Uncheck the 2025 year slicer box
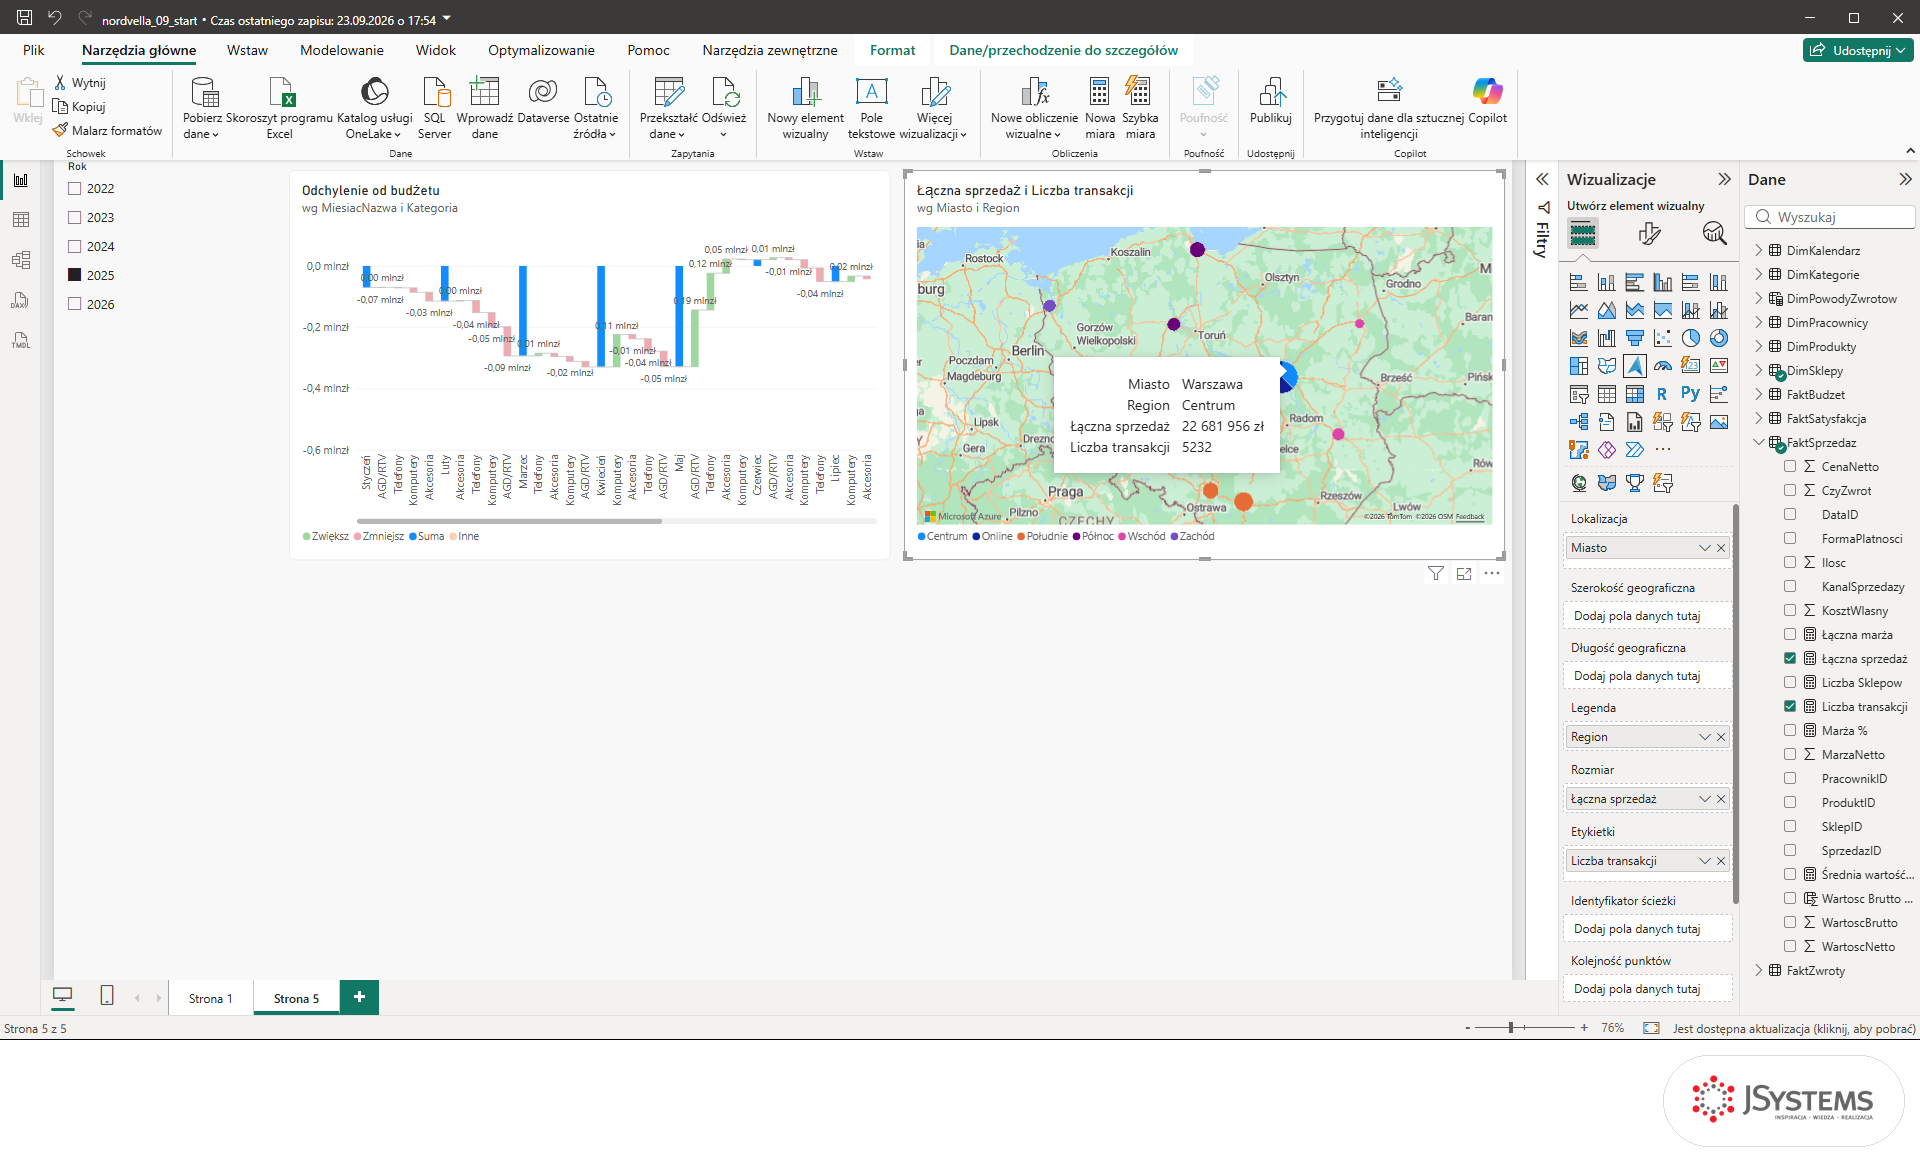The image size is (1920, 1162). (x=74, y=275)
